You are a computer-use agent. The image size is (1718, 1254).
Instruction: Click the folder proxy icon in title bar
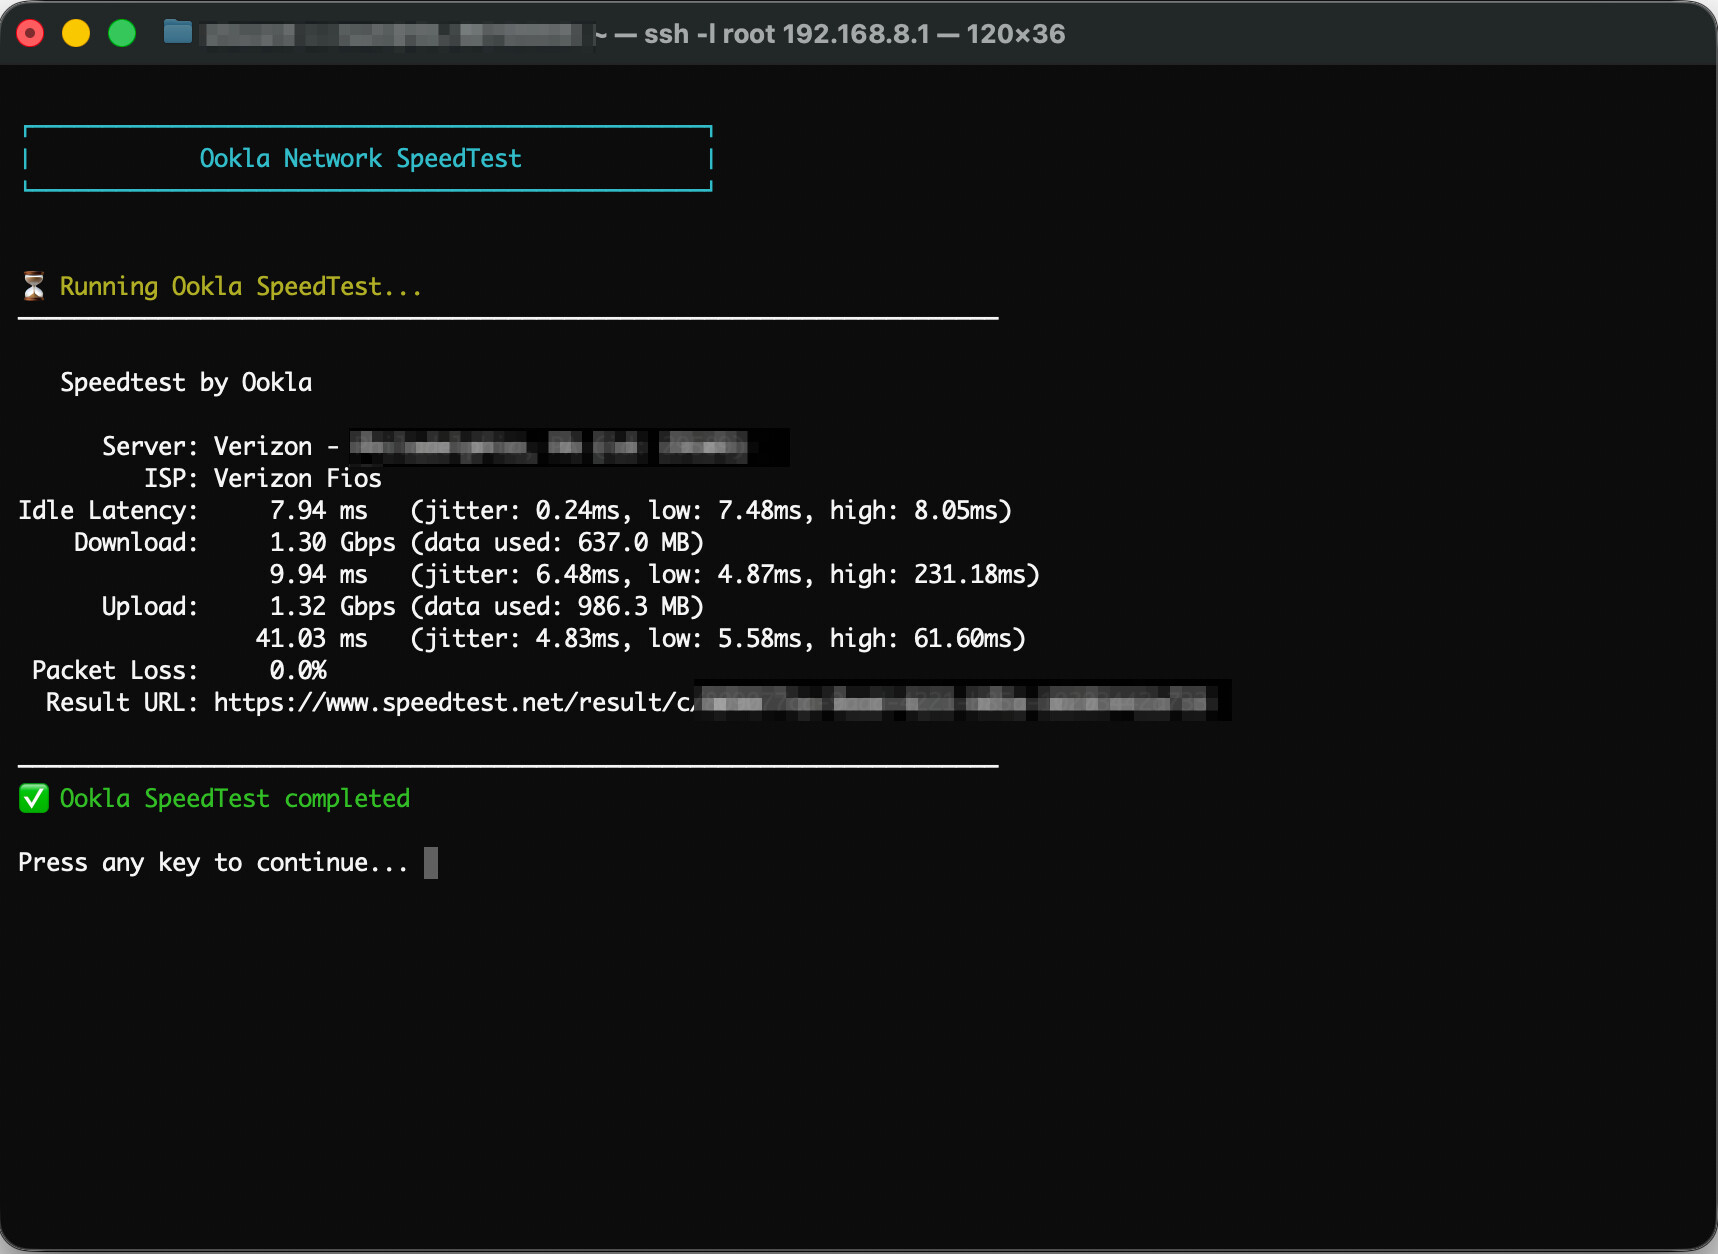pyautogui.click(x=178, y=33)
